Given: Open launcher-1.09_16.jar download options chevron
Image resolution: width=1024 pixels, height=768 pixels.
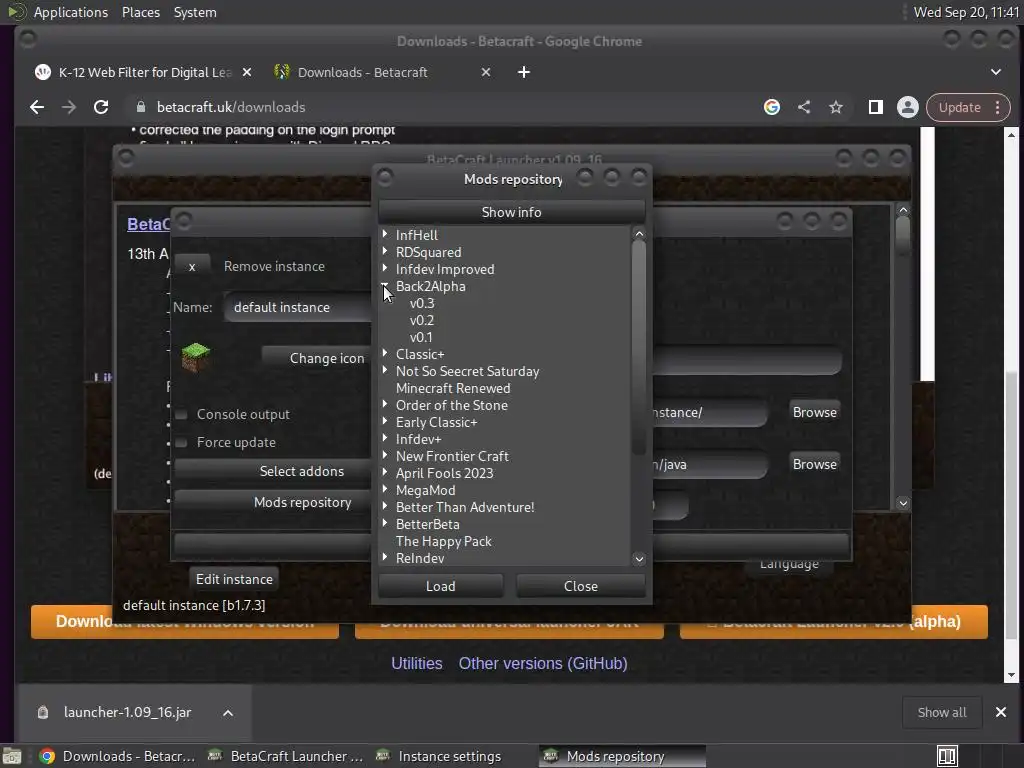Looking at the screenshot, I should (228, 712).
